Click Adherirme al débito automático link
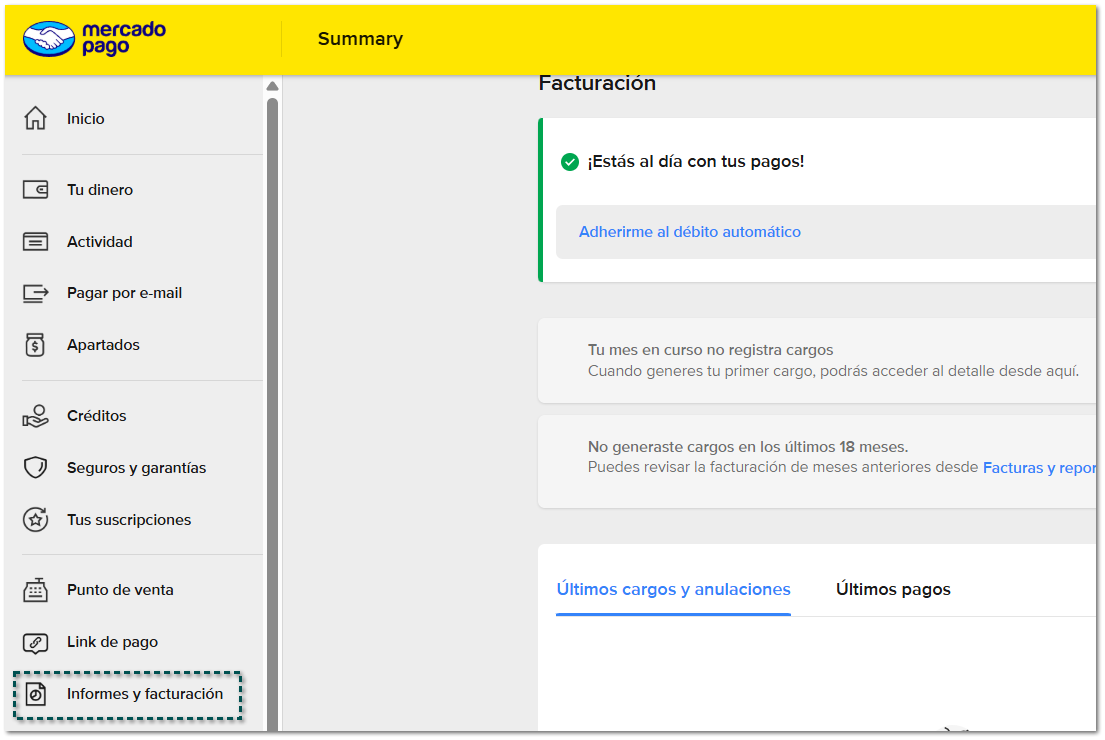The image size is (1105, 740). click(689, 232)
